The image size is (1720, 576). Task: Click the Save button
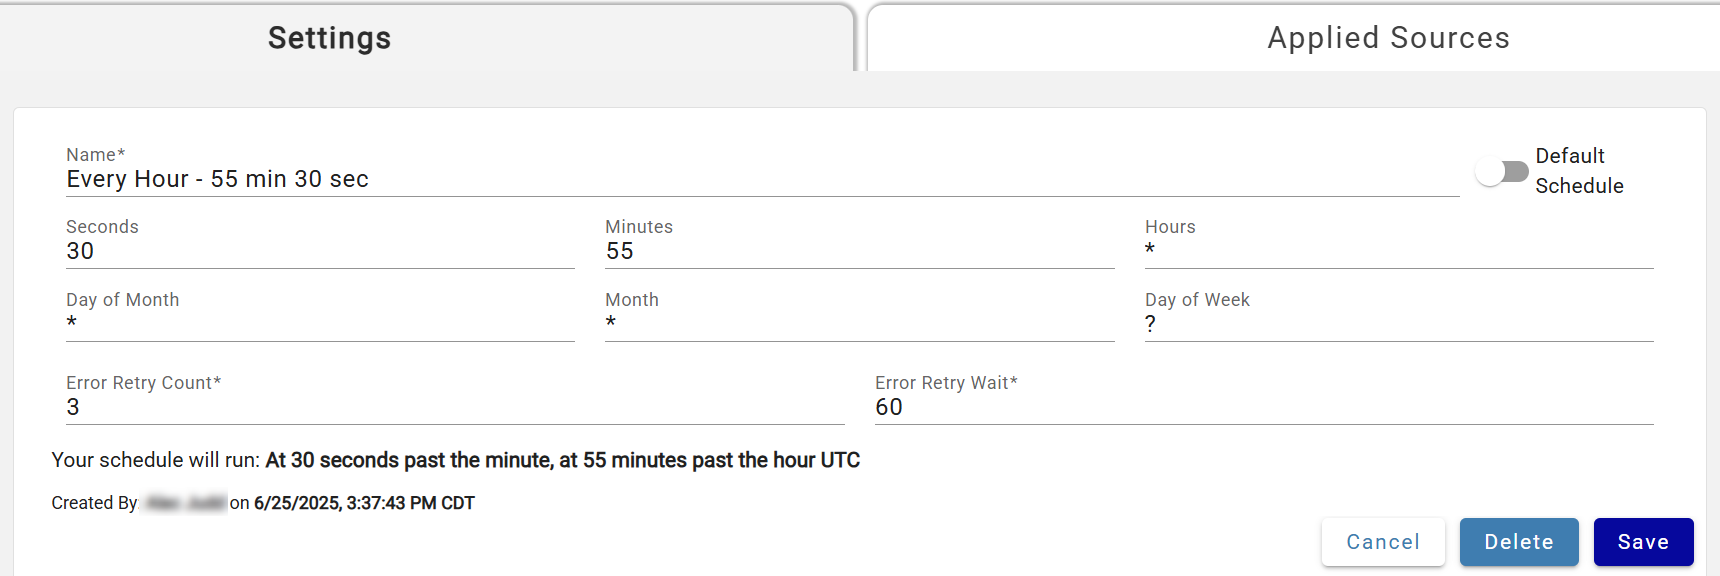[1644, 541]
